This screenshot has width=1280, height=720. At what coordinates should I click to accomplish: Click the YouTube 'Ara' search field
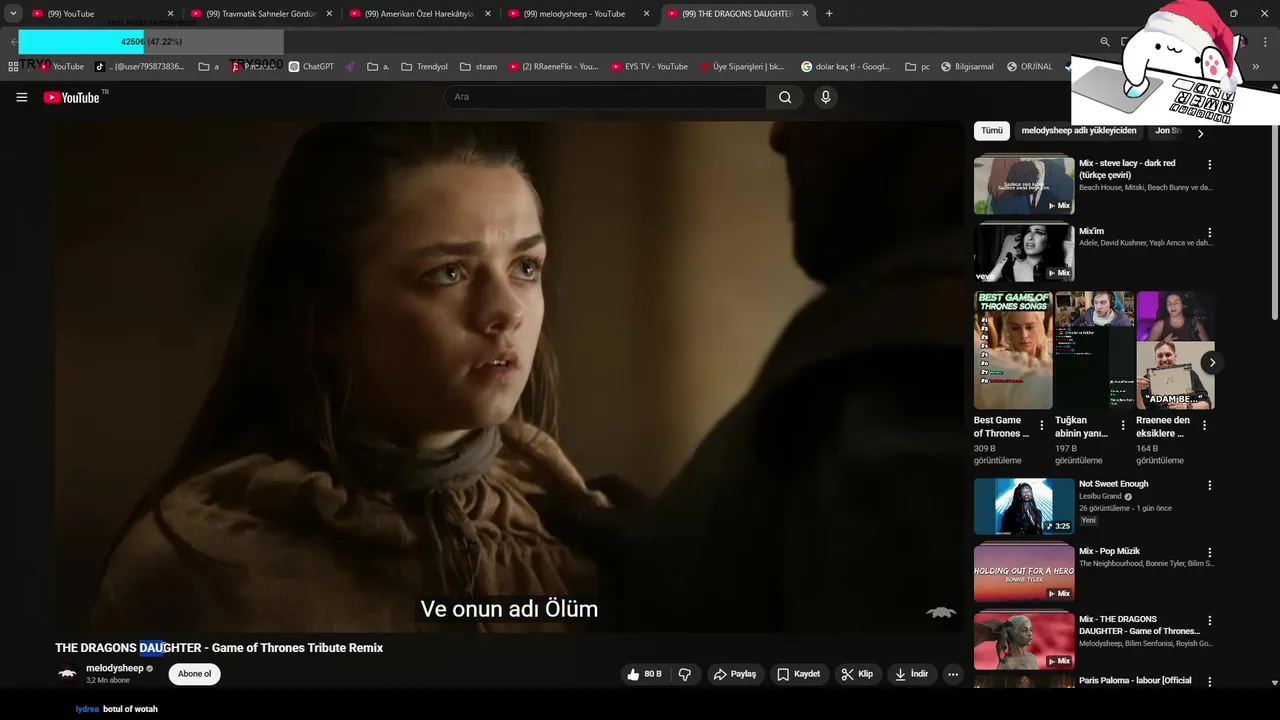[605, 97]
